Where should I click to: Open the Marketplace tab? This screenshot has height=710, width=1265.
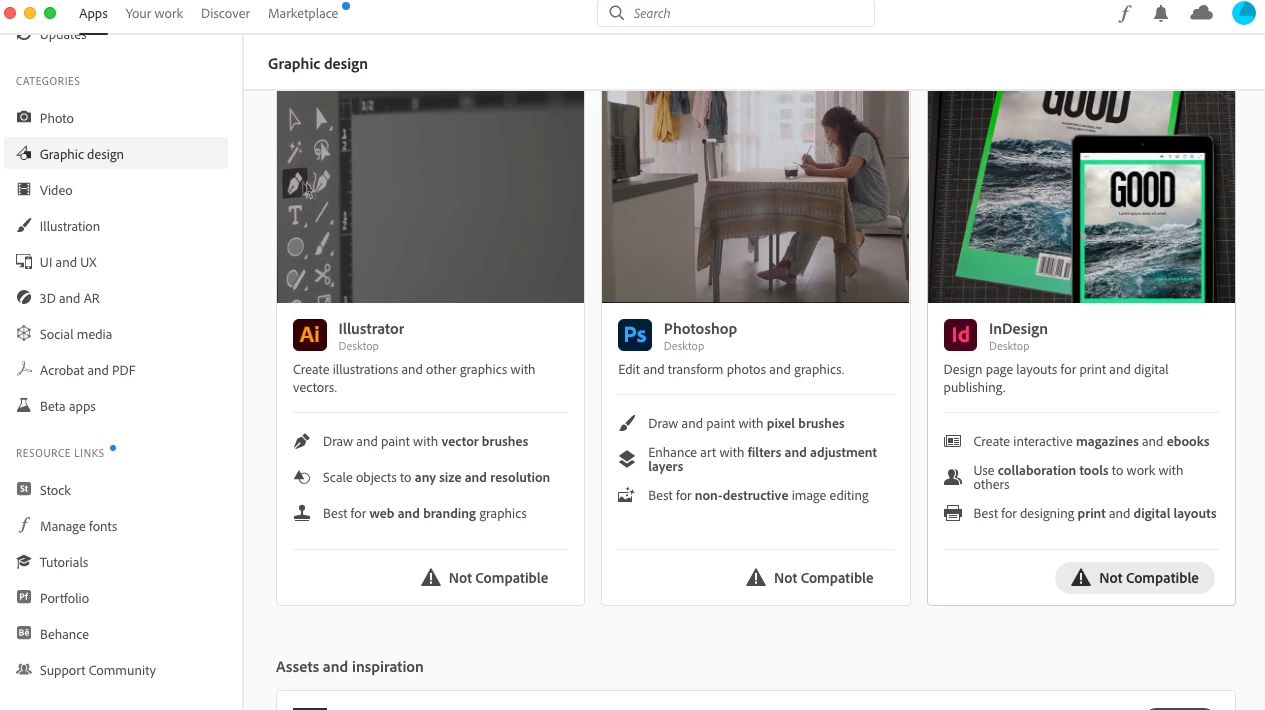point(303,13)
